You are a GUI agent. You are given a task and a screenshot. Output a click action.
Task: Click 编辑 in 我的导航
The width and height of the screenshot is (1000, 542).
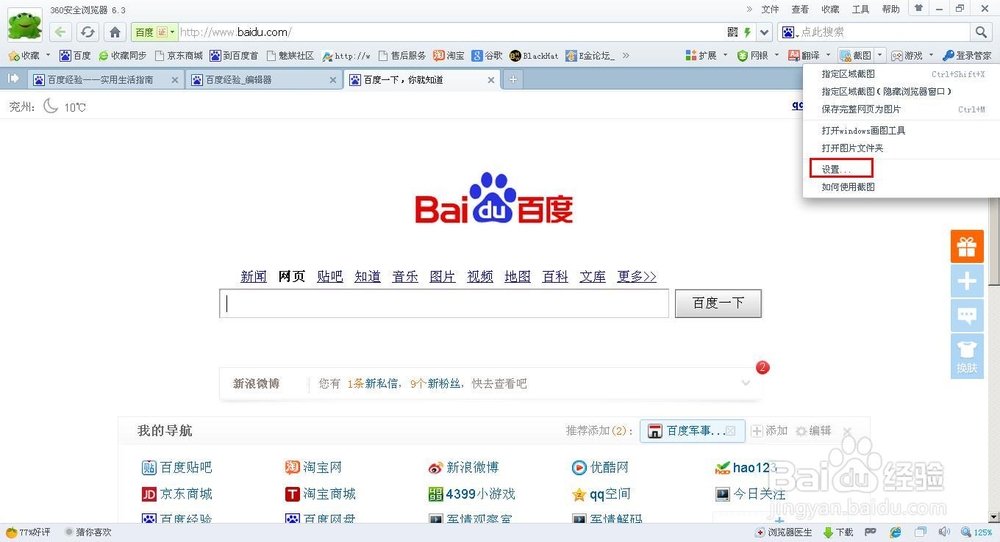[814, 431]
